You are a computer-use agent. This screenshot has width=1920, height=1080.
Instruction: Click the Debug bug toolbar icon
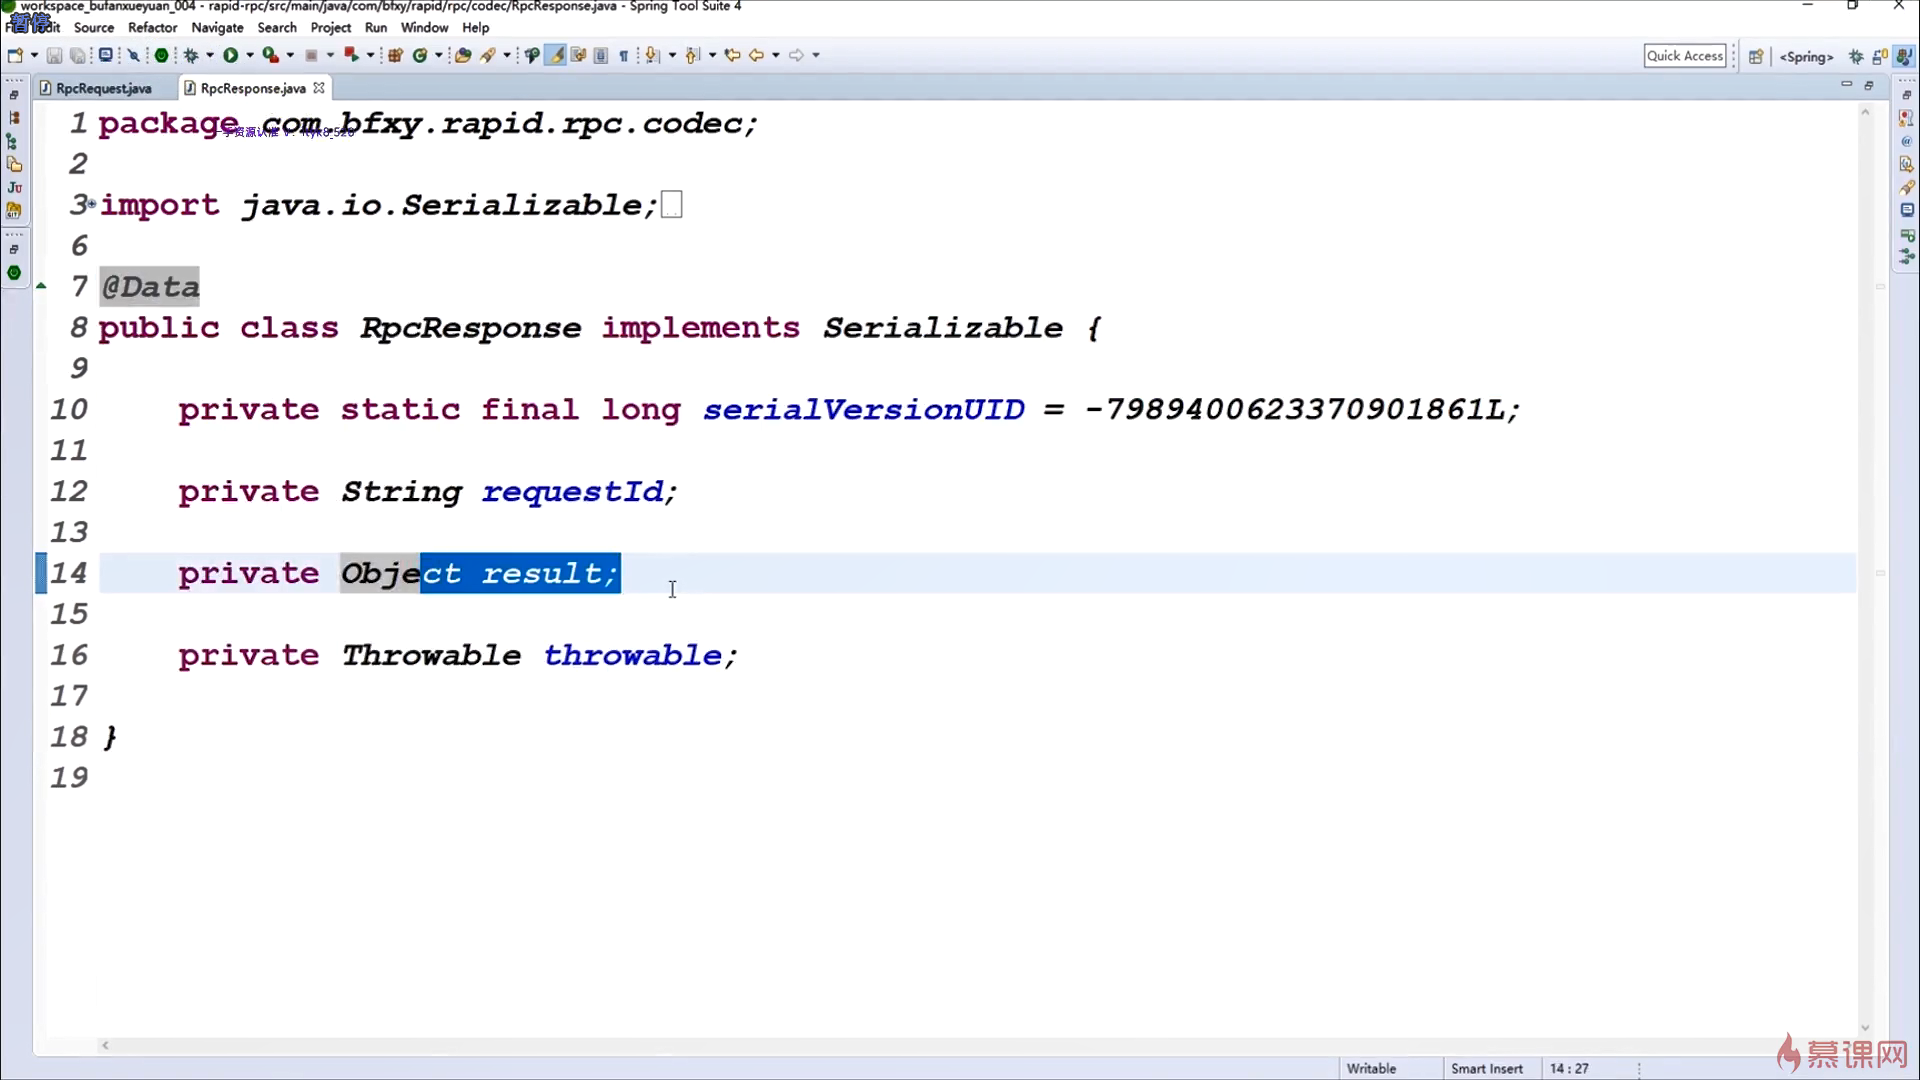point(190,55)
